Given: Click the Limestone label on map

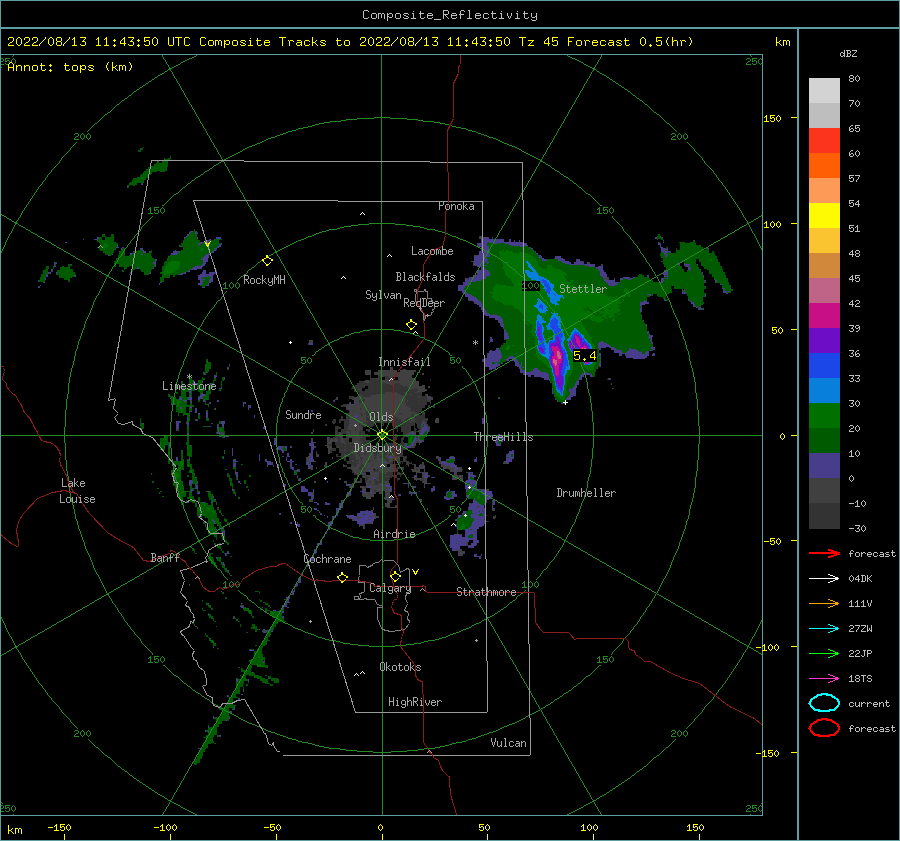Looking at the screenshot, I should tap(189, 386).
